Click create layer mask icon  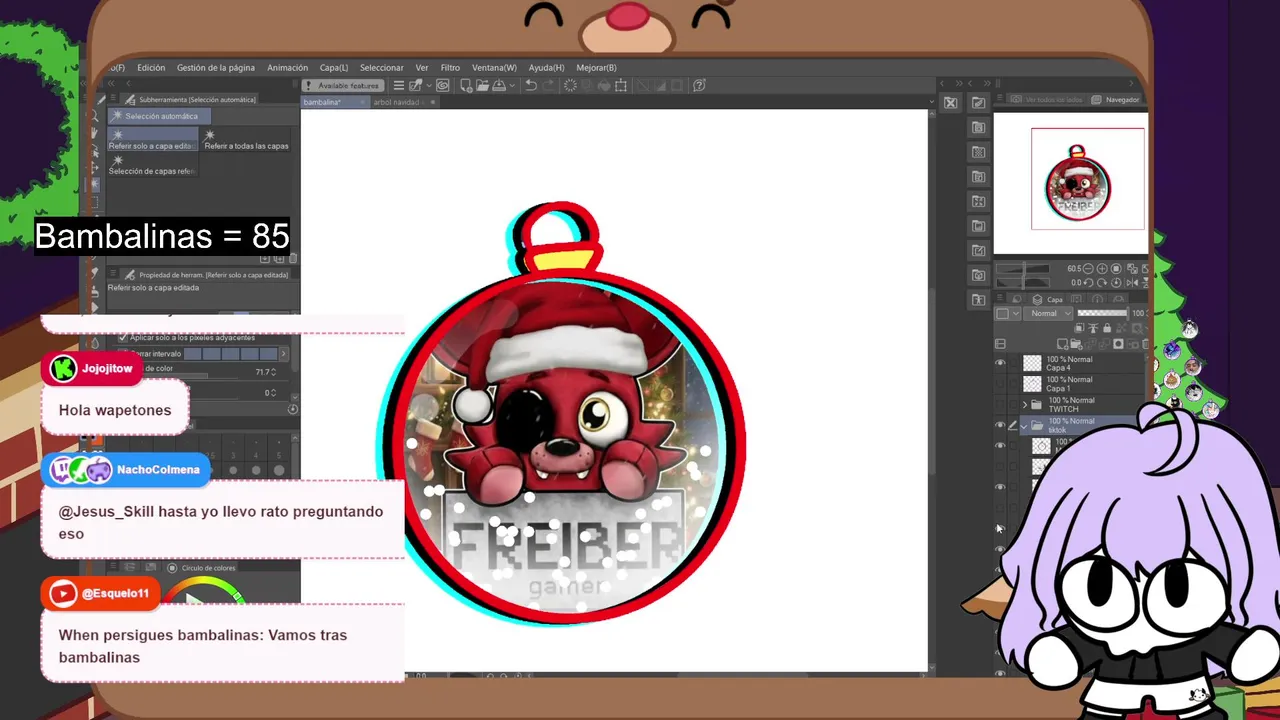coord(1118,344)
